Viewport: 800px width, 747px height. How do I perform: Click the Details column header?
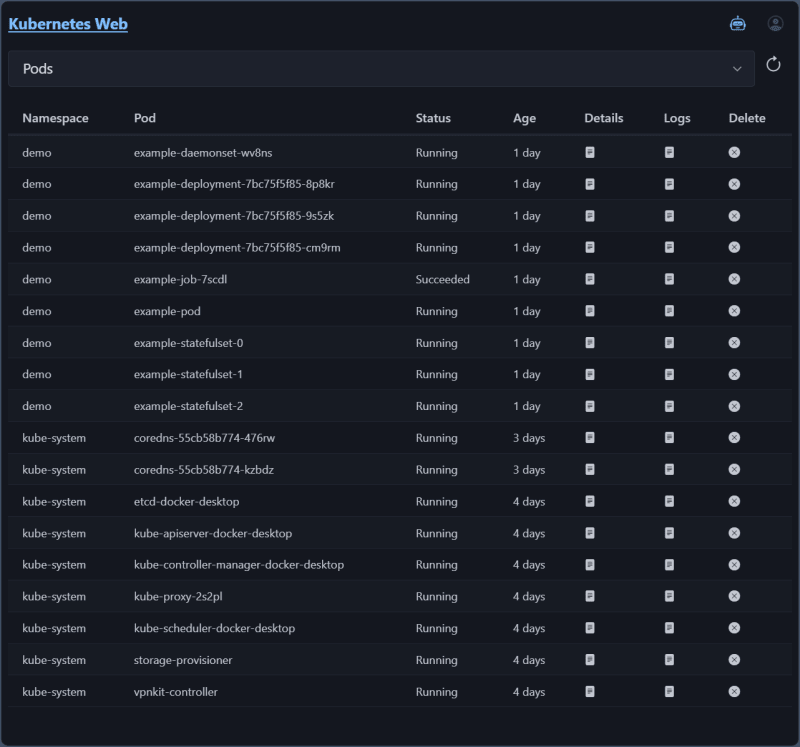click(604, 118)
